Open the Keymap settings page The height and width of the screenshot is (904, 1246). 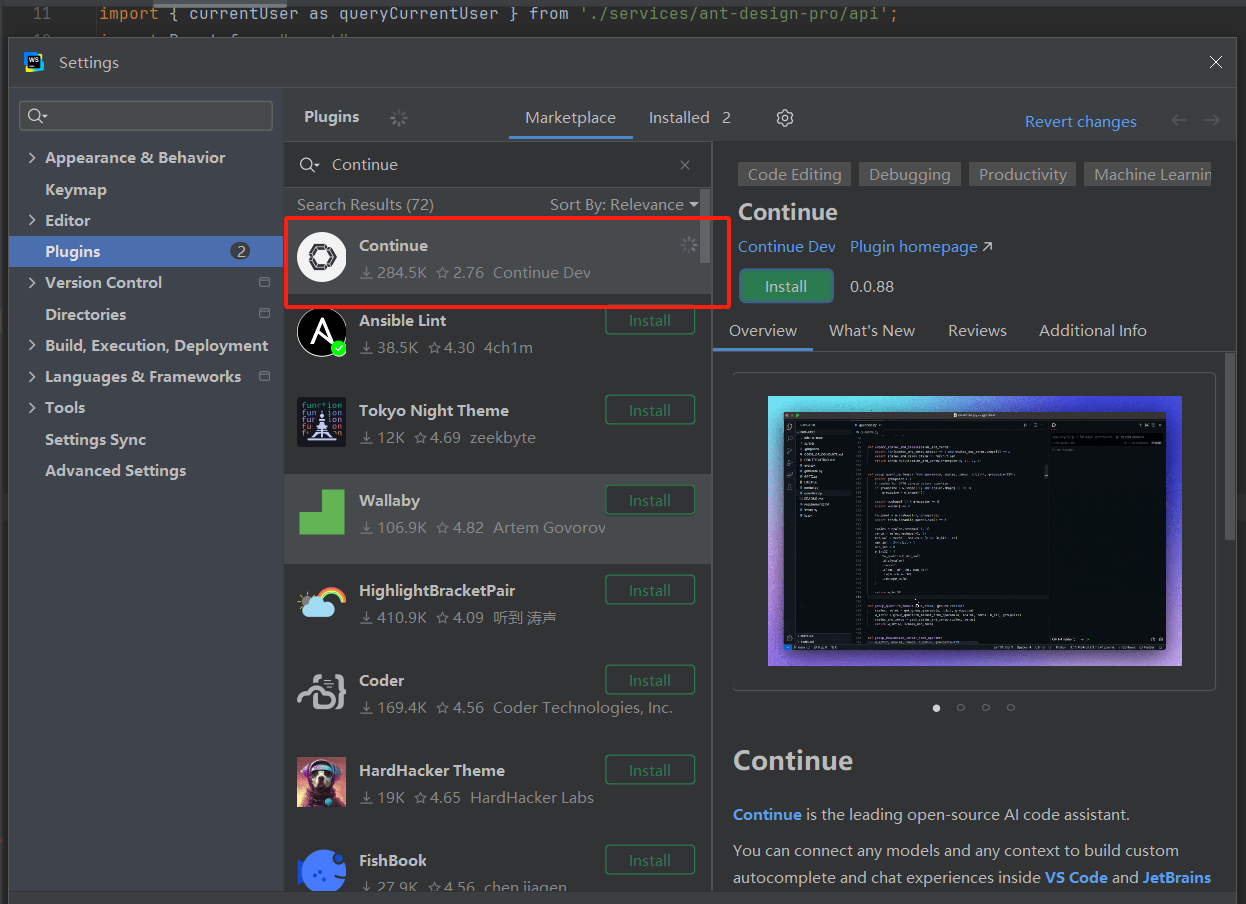pos(76,190)
